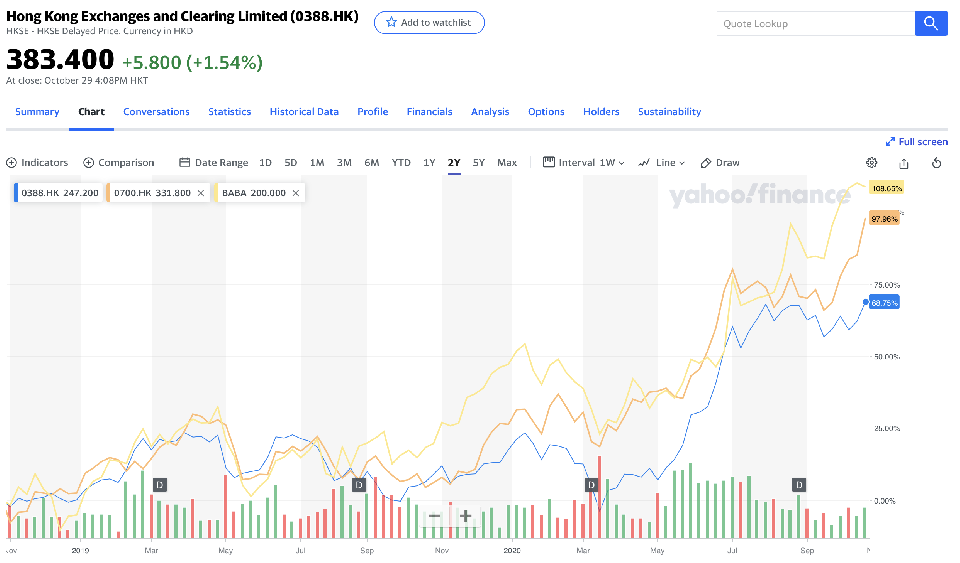Click Add to watchlist button
960x563 pixels.
(429, 22)
